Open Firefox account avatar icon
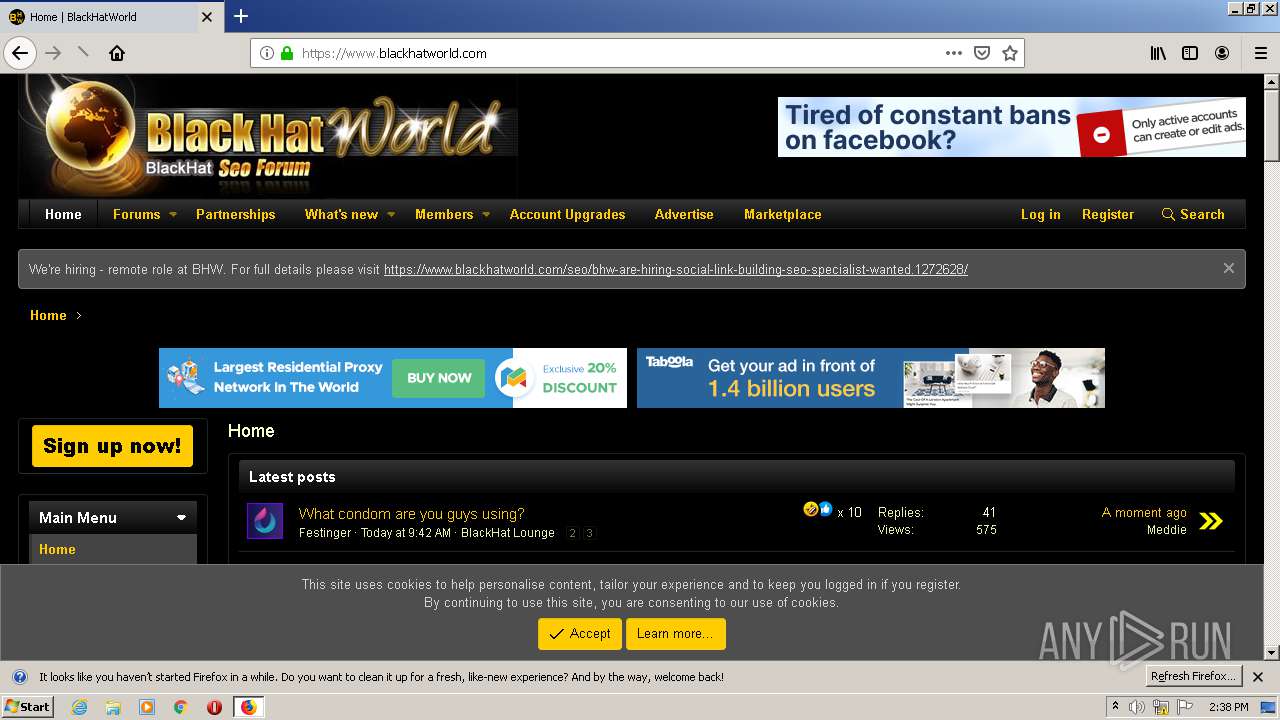The height and width of the screenshot is (720, 1280). (1222, 53)
